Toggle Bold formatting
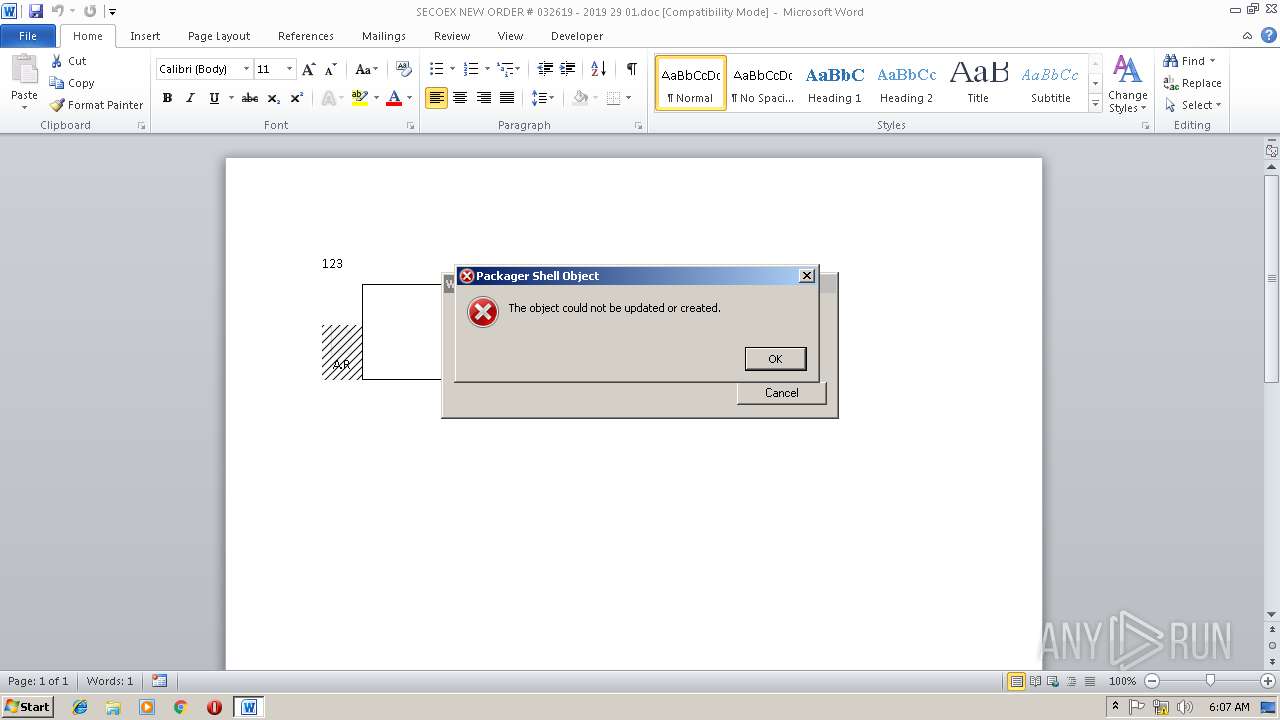1280x720 pixels. click(167, 98)
